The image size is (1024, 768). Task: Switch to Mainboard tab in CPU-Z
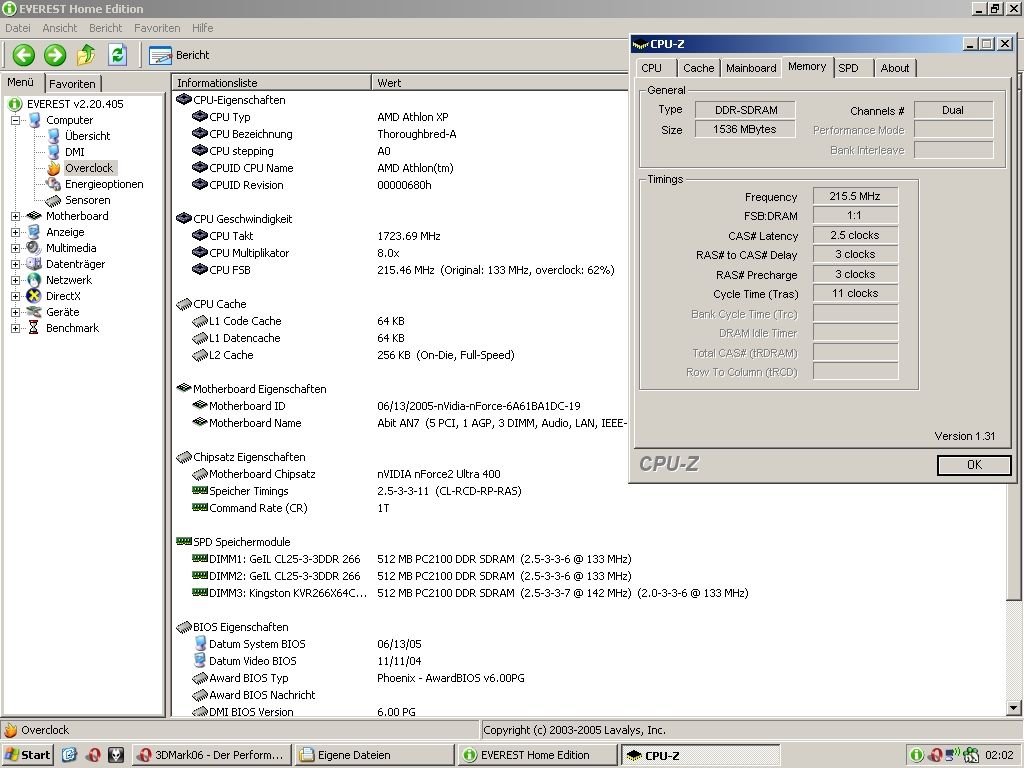(x=751, y=68)
